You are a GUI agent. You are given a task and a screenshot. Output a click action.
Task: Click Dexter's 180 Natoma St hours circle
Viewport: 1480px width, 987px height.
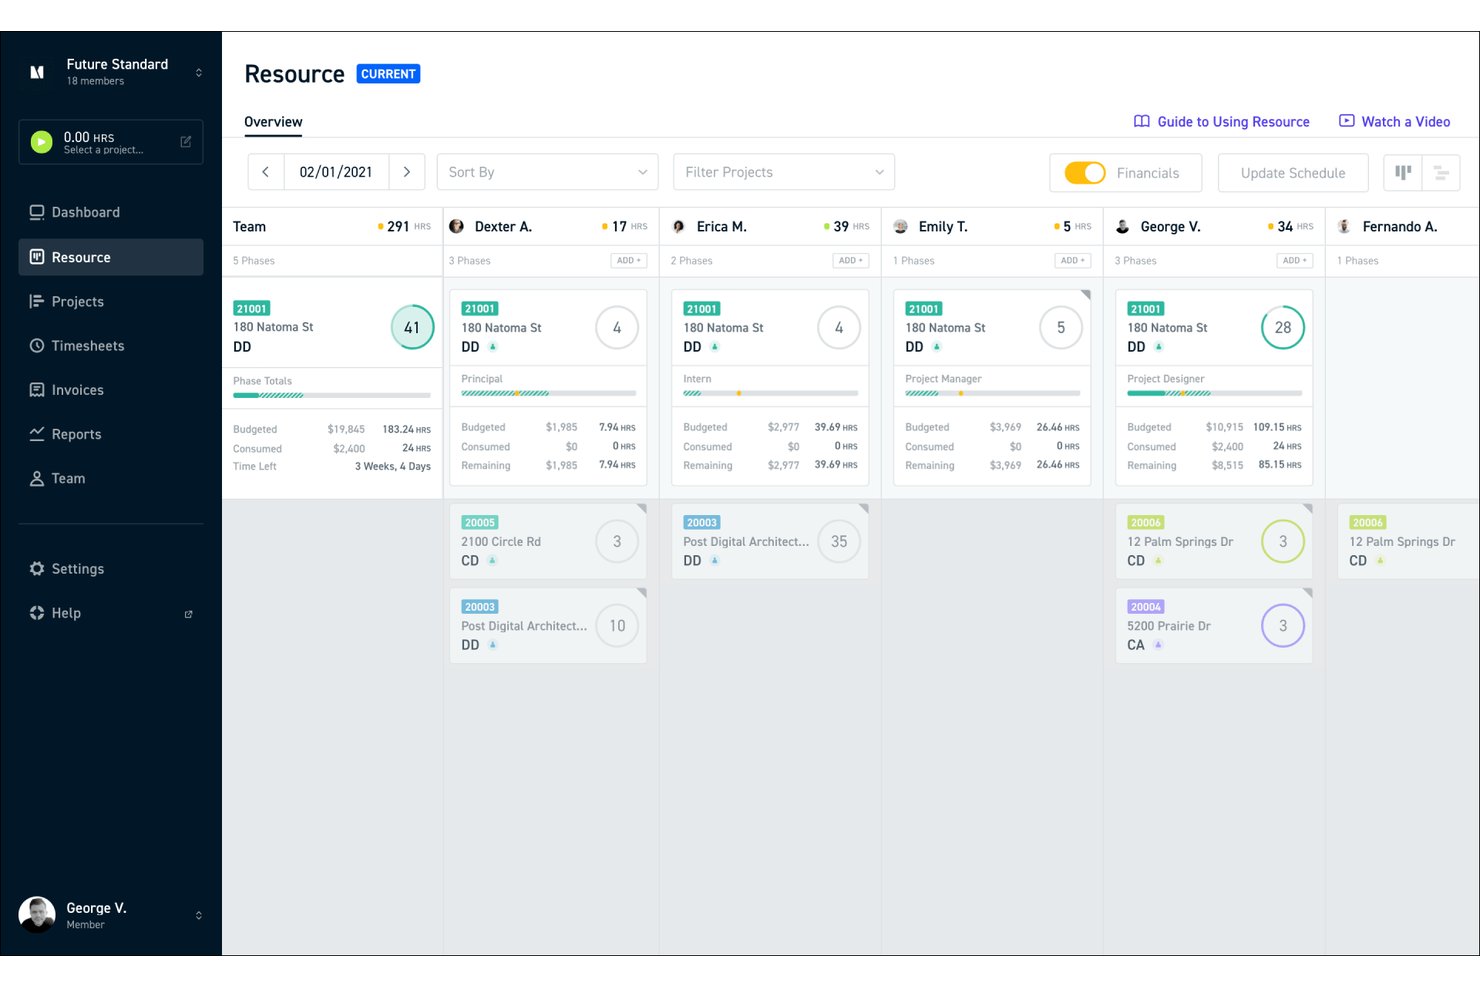pyautogui.click(x=617, y=327)
